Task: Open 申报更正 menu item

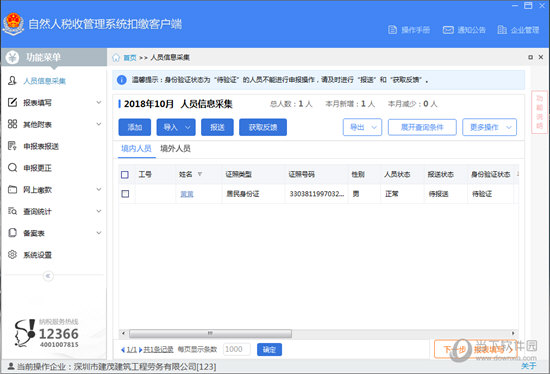Action: pyautogui.click(x=37, y=168)
